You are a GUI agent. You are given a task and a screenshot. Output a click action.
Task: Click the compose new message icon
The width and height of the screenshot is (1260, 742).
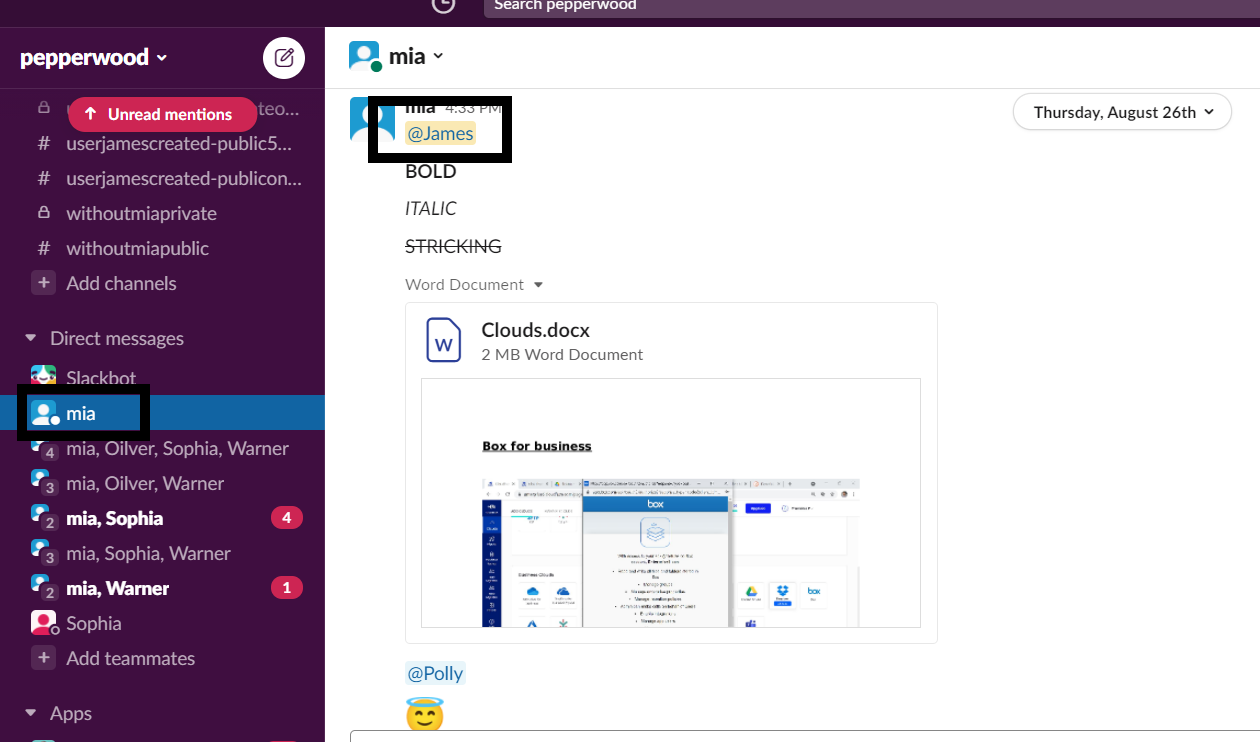pyautogui.click(x=284, y=58)
